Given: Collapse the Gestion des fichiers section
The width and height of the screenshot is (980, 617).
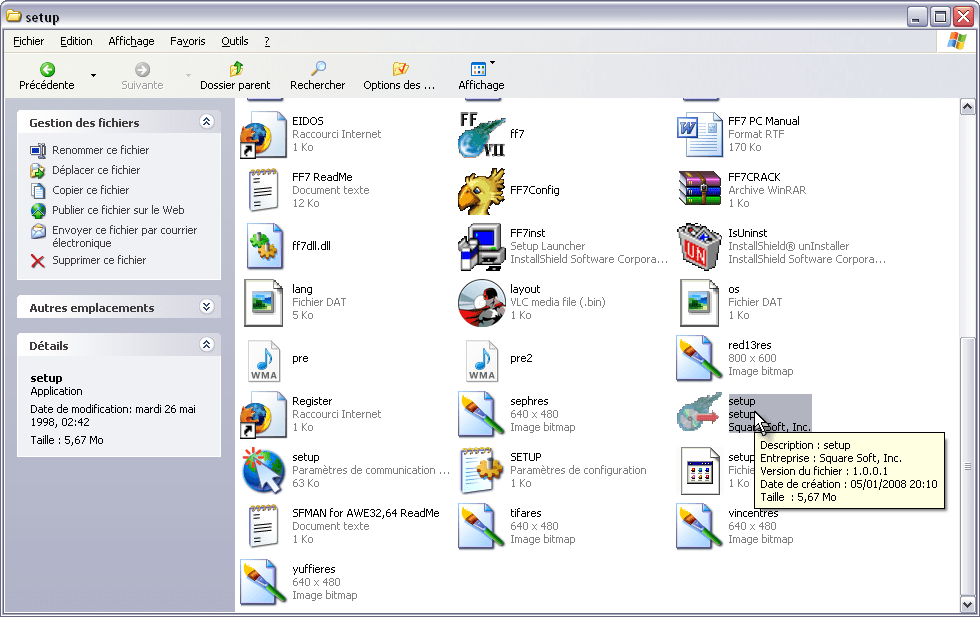Looking at the screenshot, I should (x=207, y=121).
